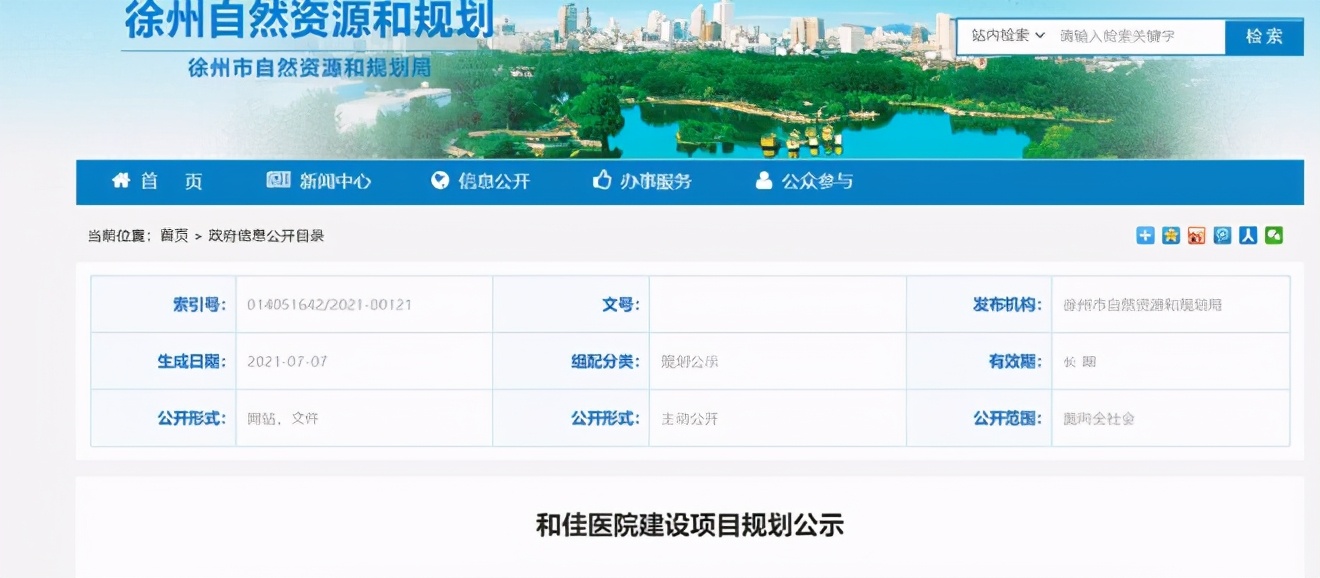Click the blue QQ share icon
This screenshot has height=578, width=1320.
coord(1222,233)
